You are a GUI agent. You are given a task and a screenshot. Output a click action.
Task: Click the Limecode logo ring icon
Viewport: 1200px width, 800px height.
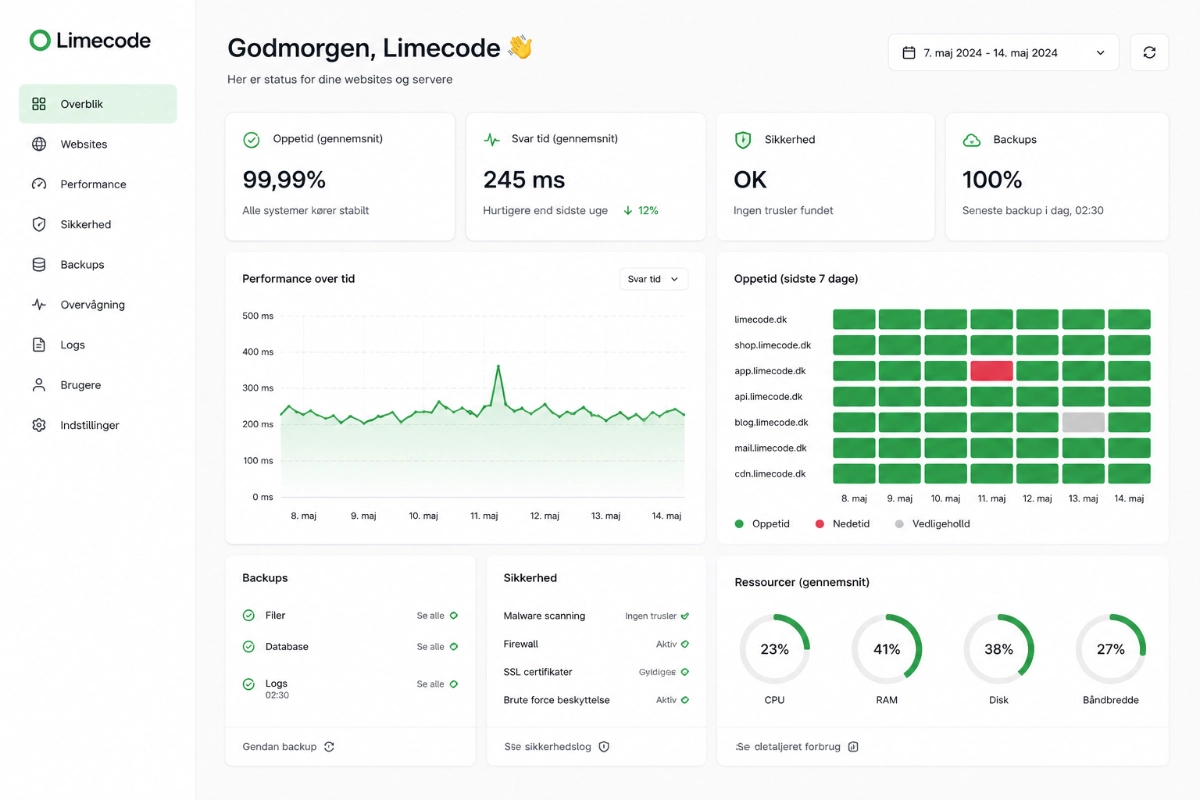40,40
